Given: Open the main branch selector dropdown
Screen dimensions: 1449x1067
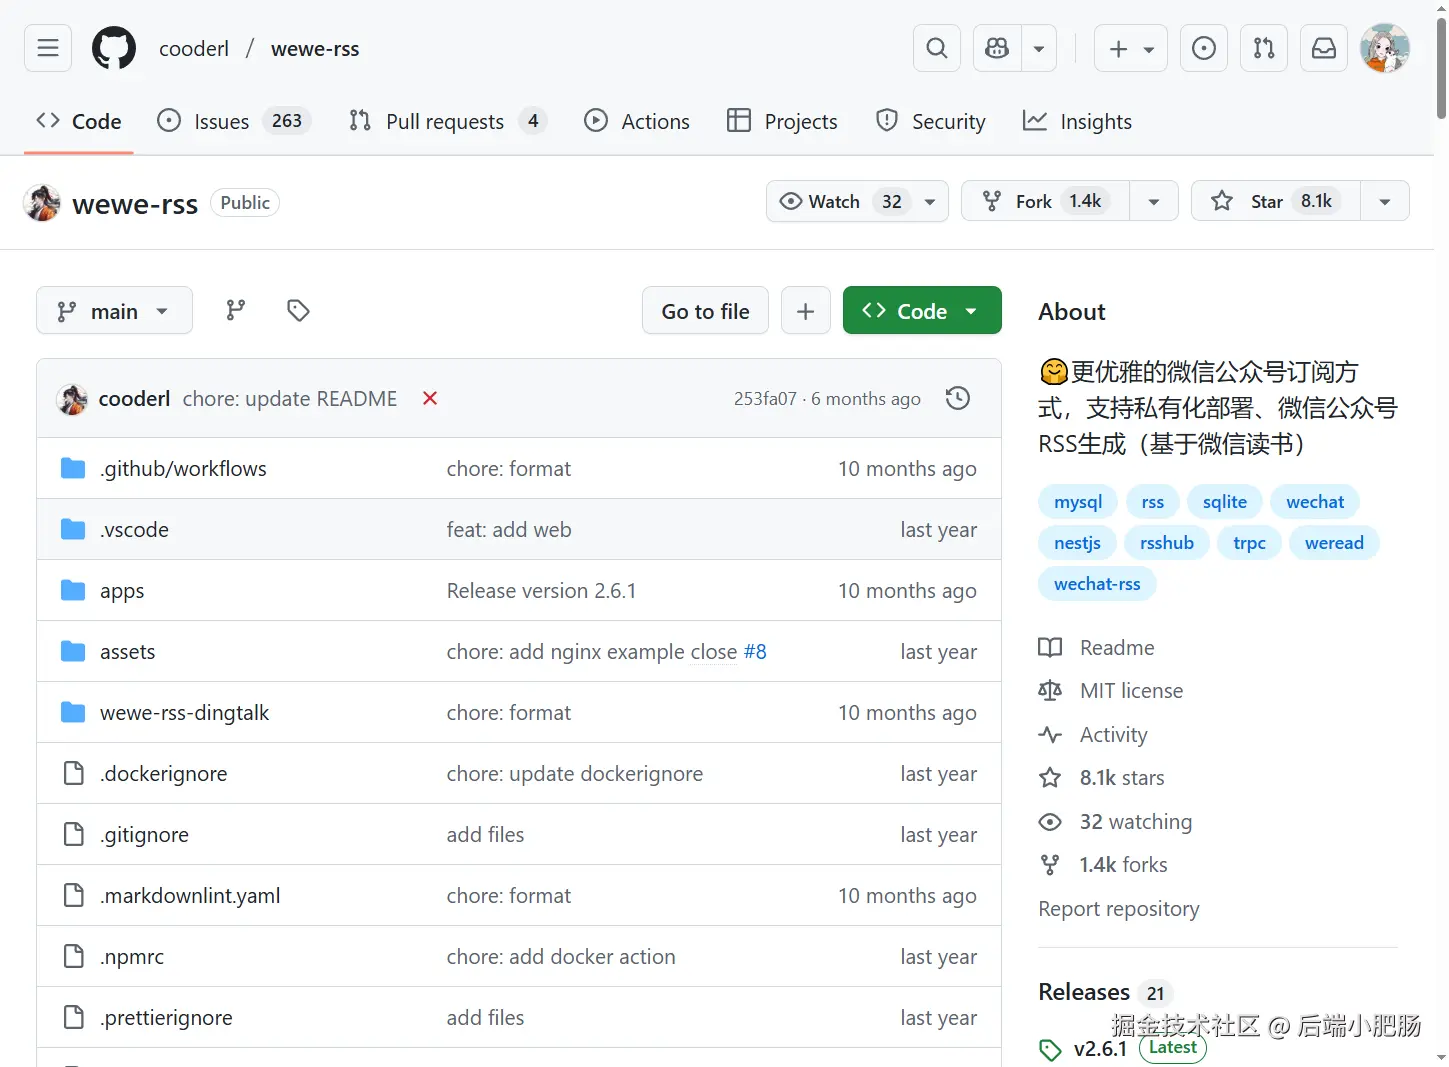Looking at the screenshot, I should pyautogui.click(x=114, y=311).
